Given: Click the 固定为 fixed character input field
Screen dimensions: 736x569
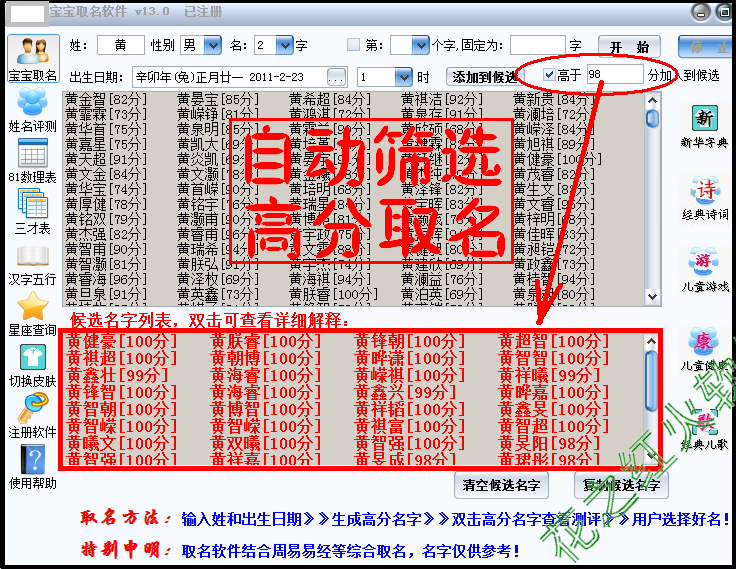Looking at the screenshot, I should coord(537,45).
